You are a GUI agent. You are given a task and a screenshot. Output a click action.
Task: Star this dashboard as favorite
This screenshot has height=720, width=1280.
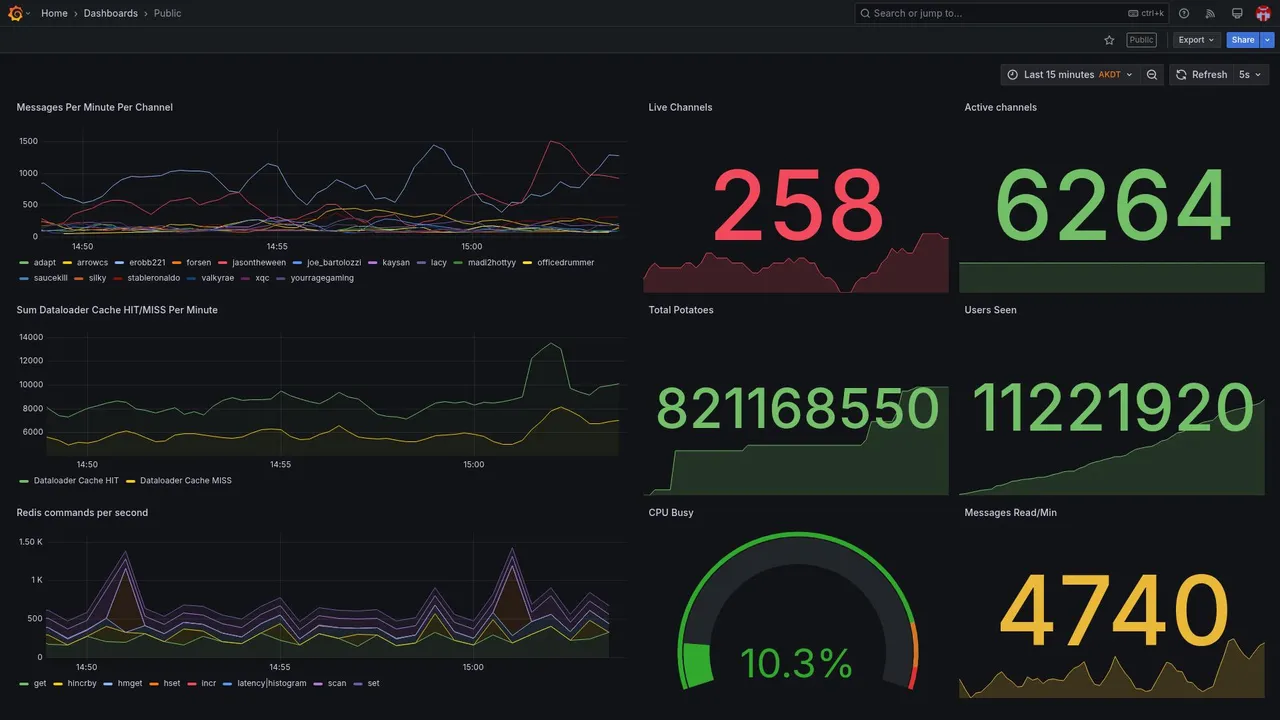(1109, 40)
